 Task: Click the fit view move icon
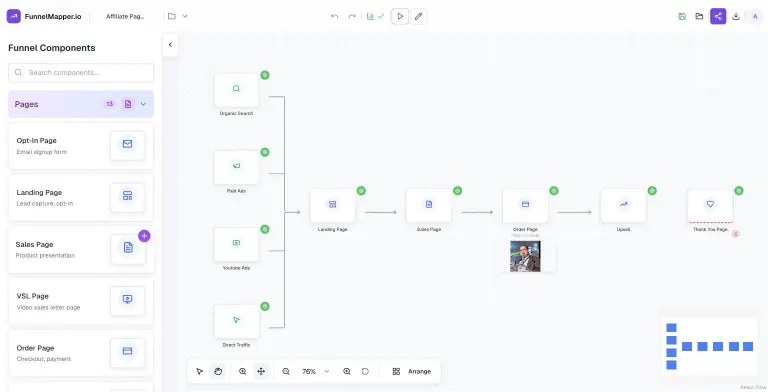(x=261, y=371)
